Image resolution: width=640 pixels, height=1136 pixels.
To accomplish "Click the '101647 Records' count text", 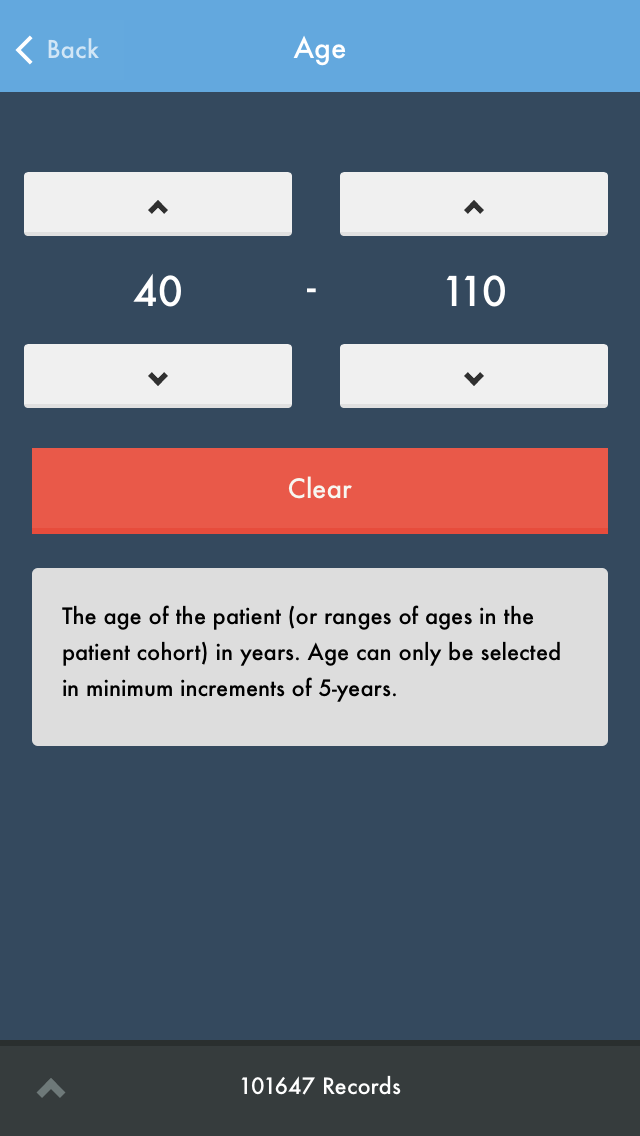I will click(320, 1086).
